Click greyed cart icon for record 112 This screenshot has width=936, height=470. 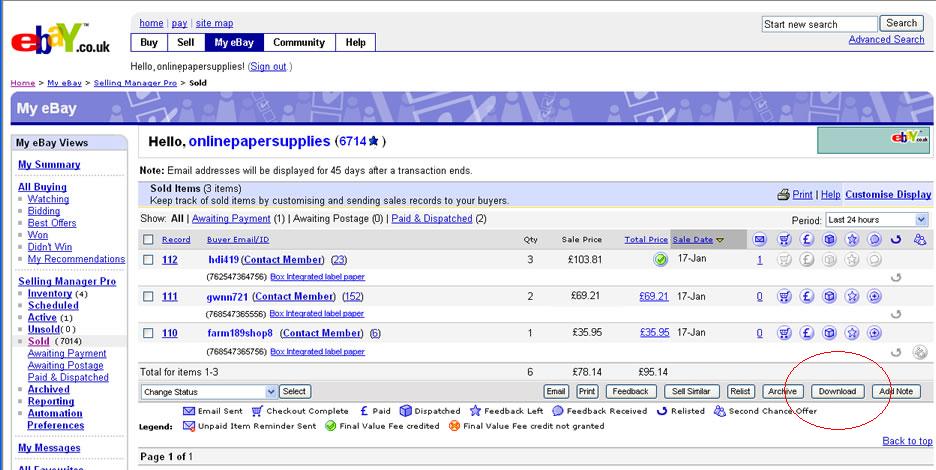(x=784, y=260)
